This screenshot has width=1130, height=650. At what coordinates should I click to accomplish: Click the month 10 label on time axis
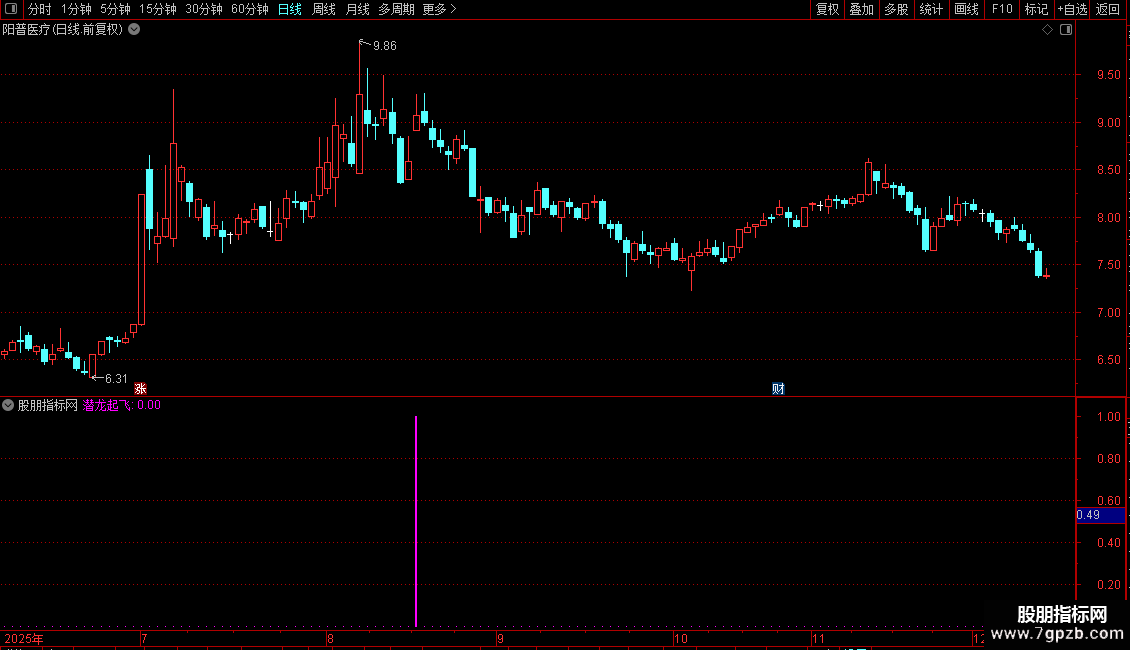point(680,638)
